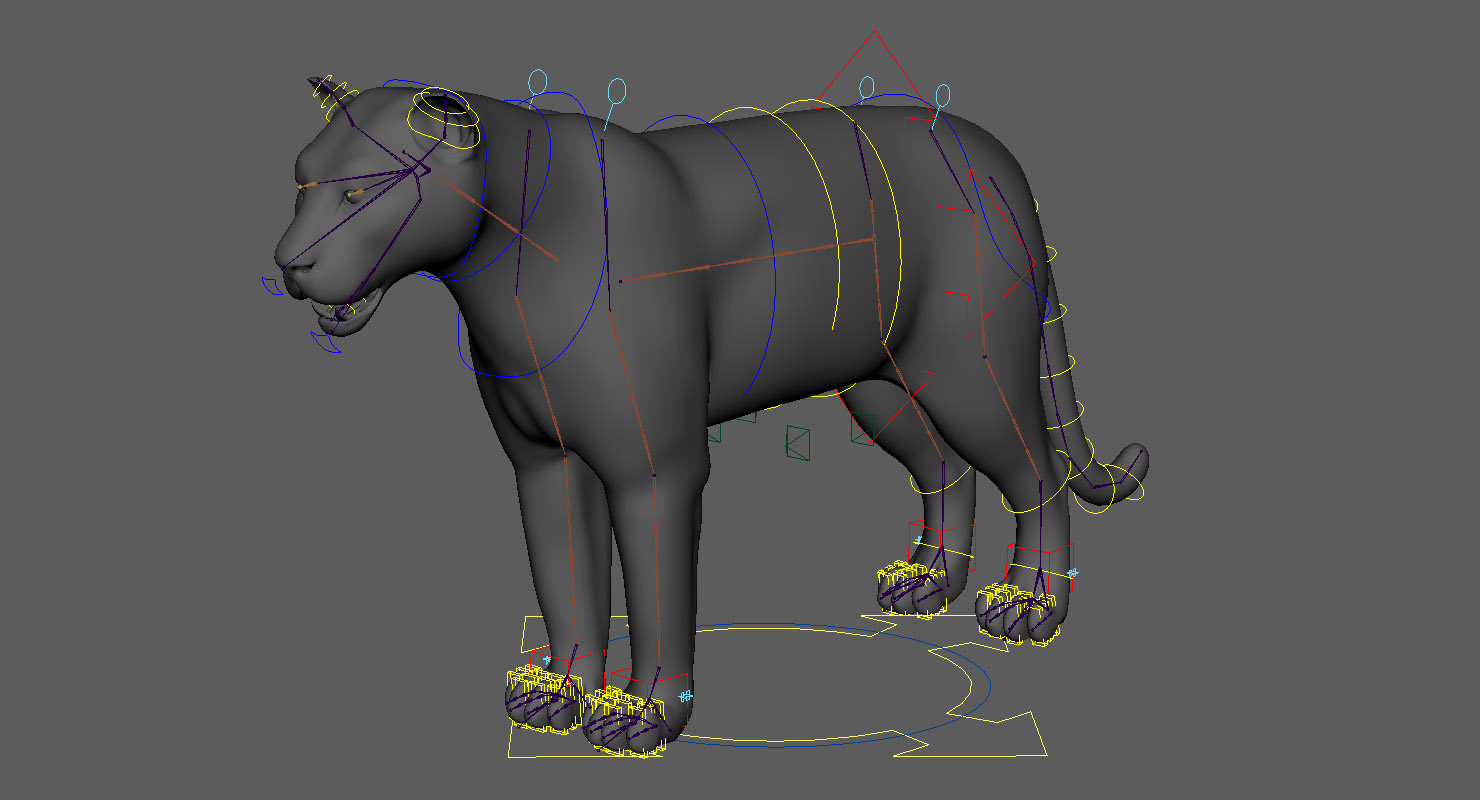
Task: Select the cyan snowflake pole-vector marker near the front-right paw
Action: (x=685, y=695)
